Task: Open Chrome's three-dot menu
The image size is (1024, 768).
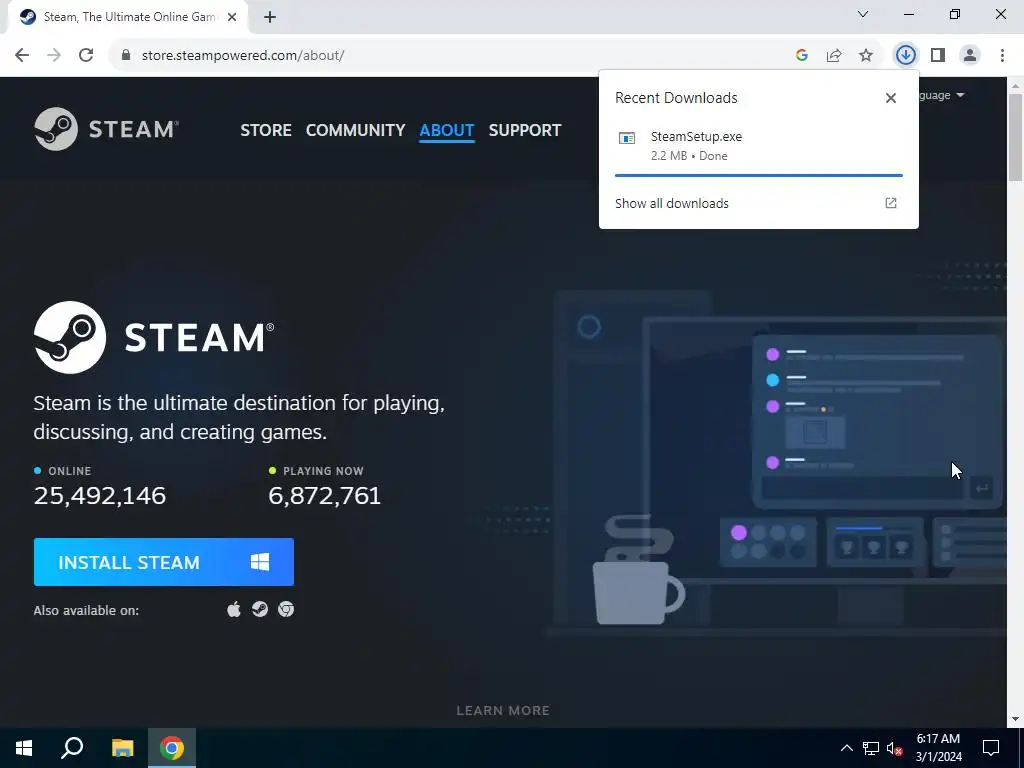Action: pyautogui.click(x=1002, y=55)
